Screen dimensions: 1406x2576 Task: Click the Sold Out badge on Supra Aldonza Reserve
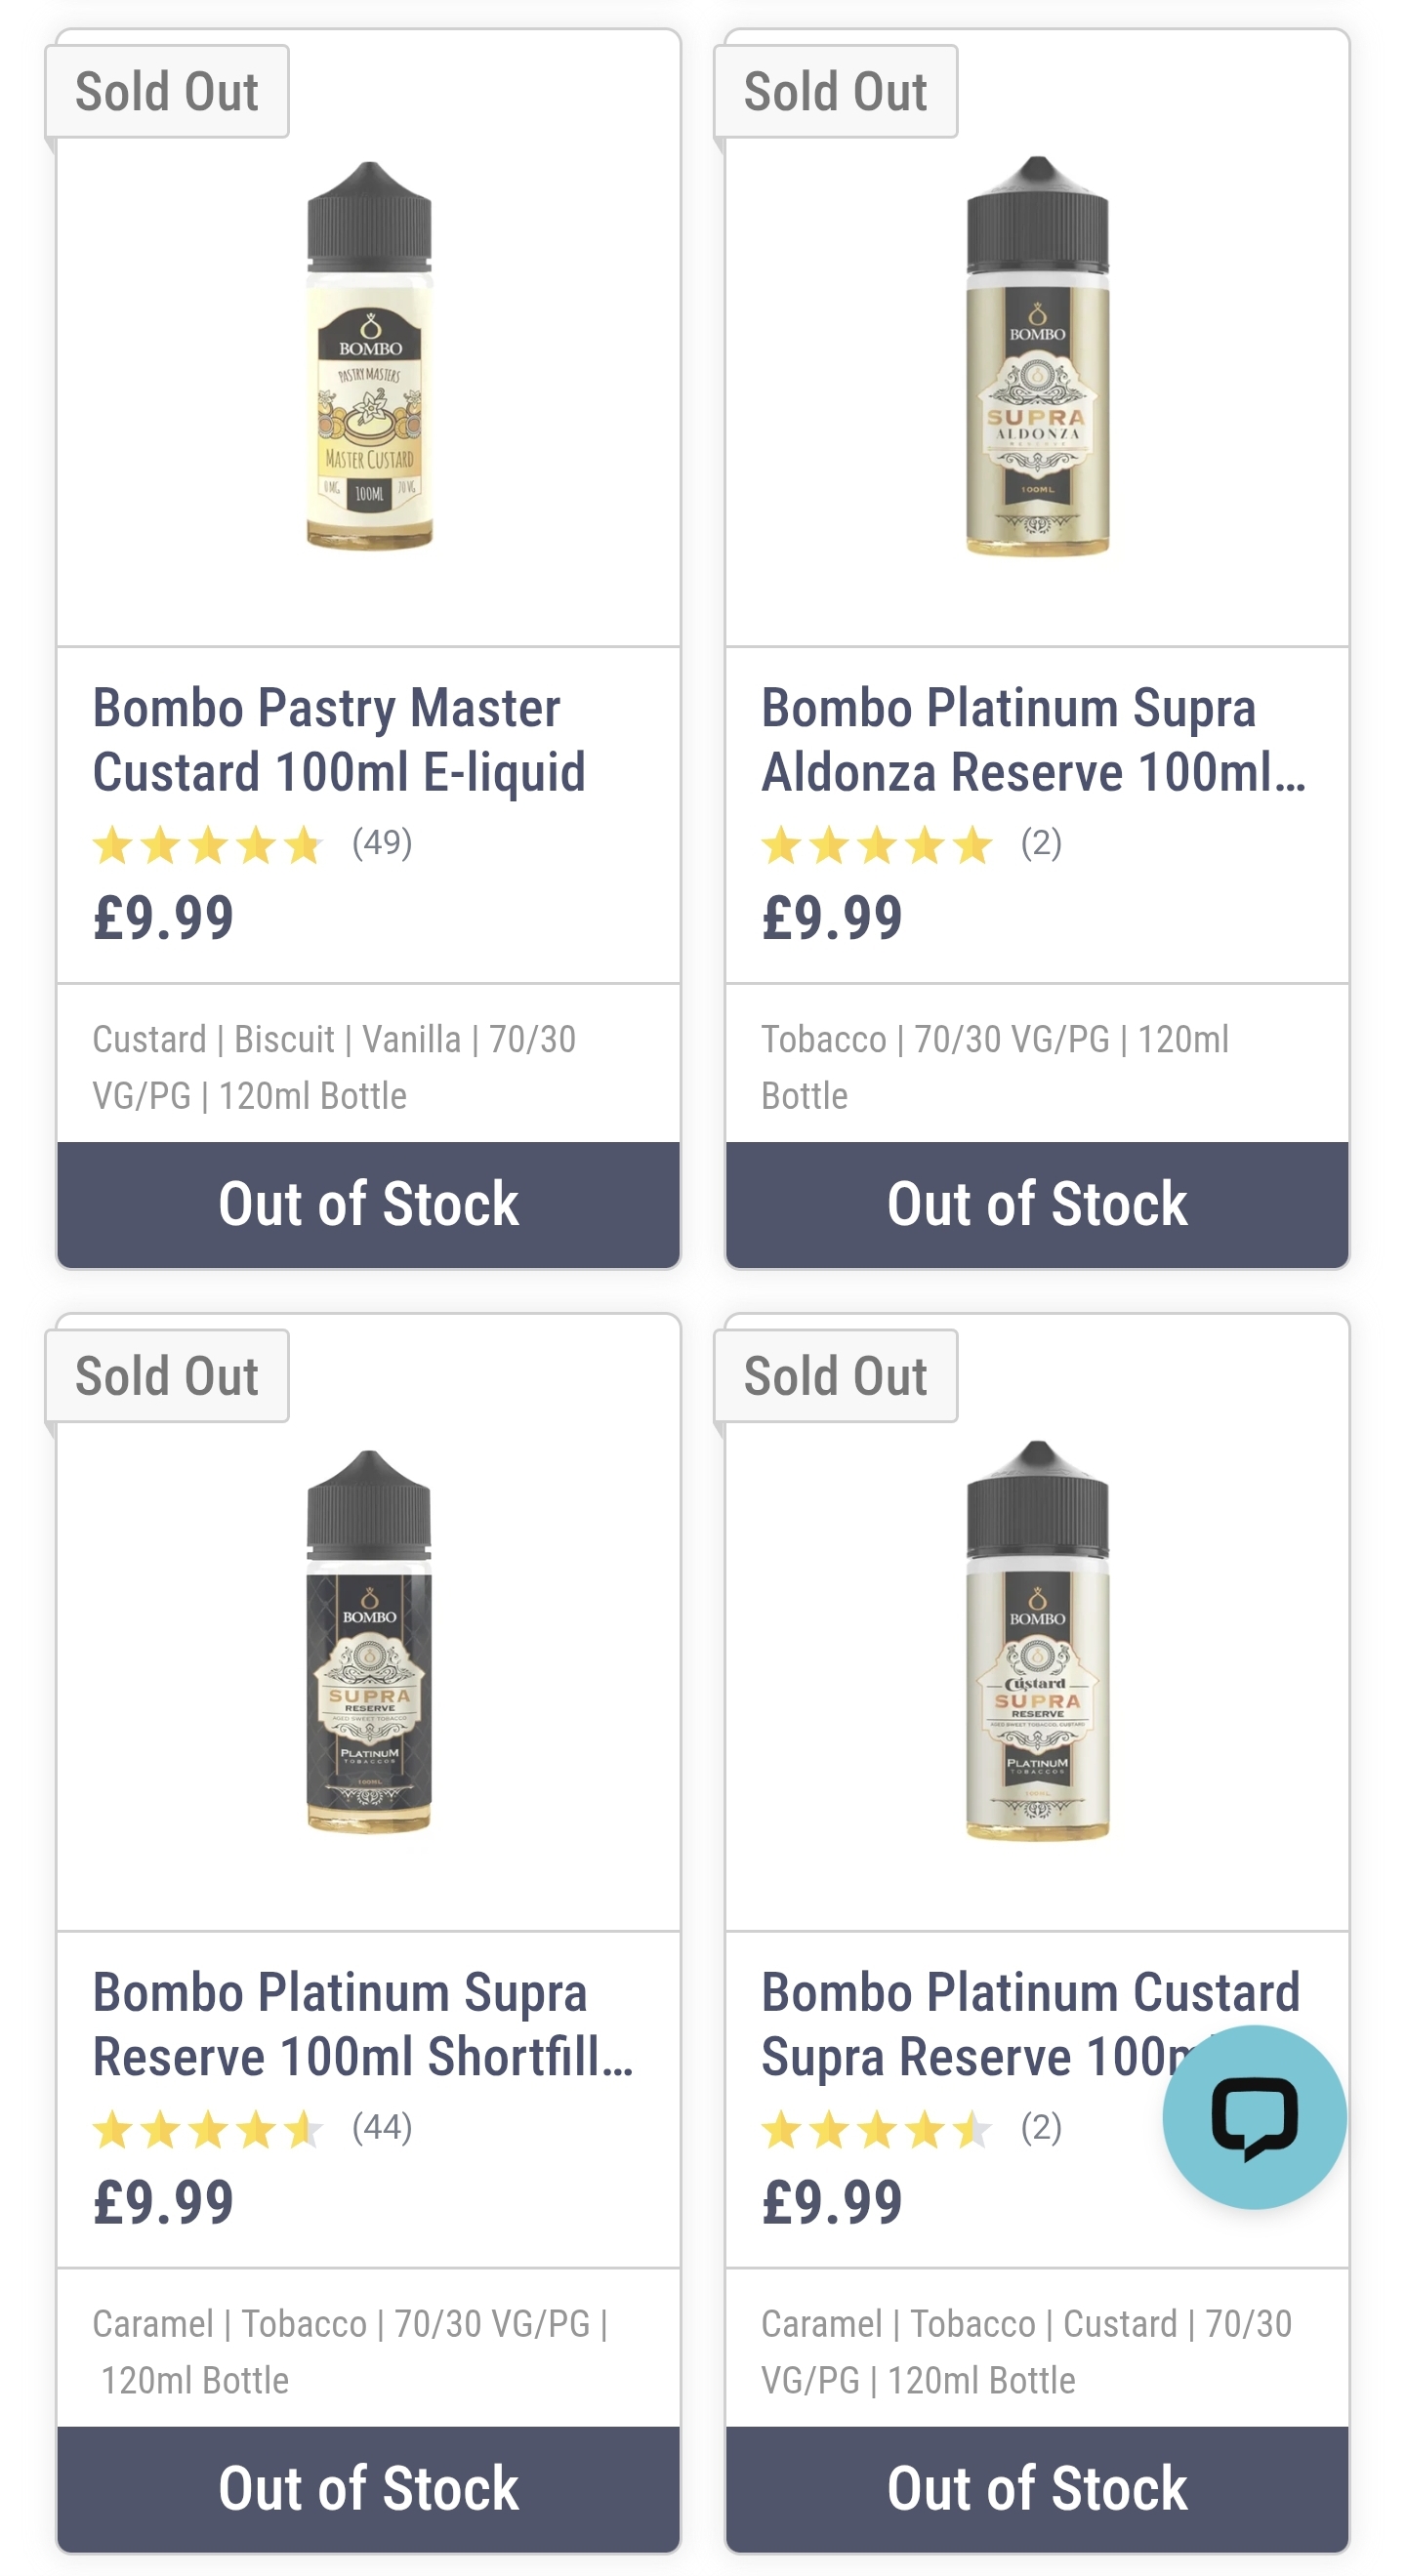click(836, 92)
